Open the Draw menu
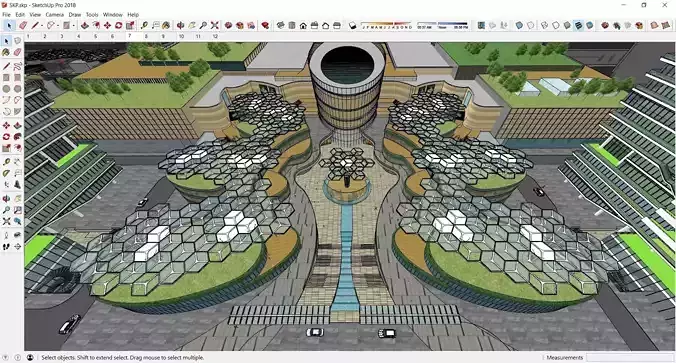The height and width of the screenshot is (363, 676). coord(75,15)
